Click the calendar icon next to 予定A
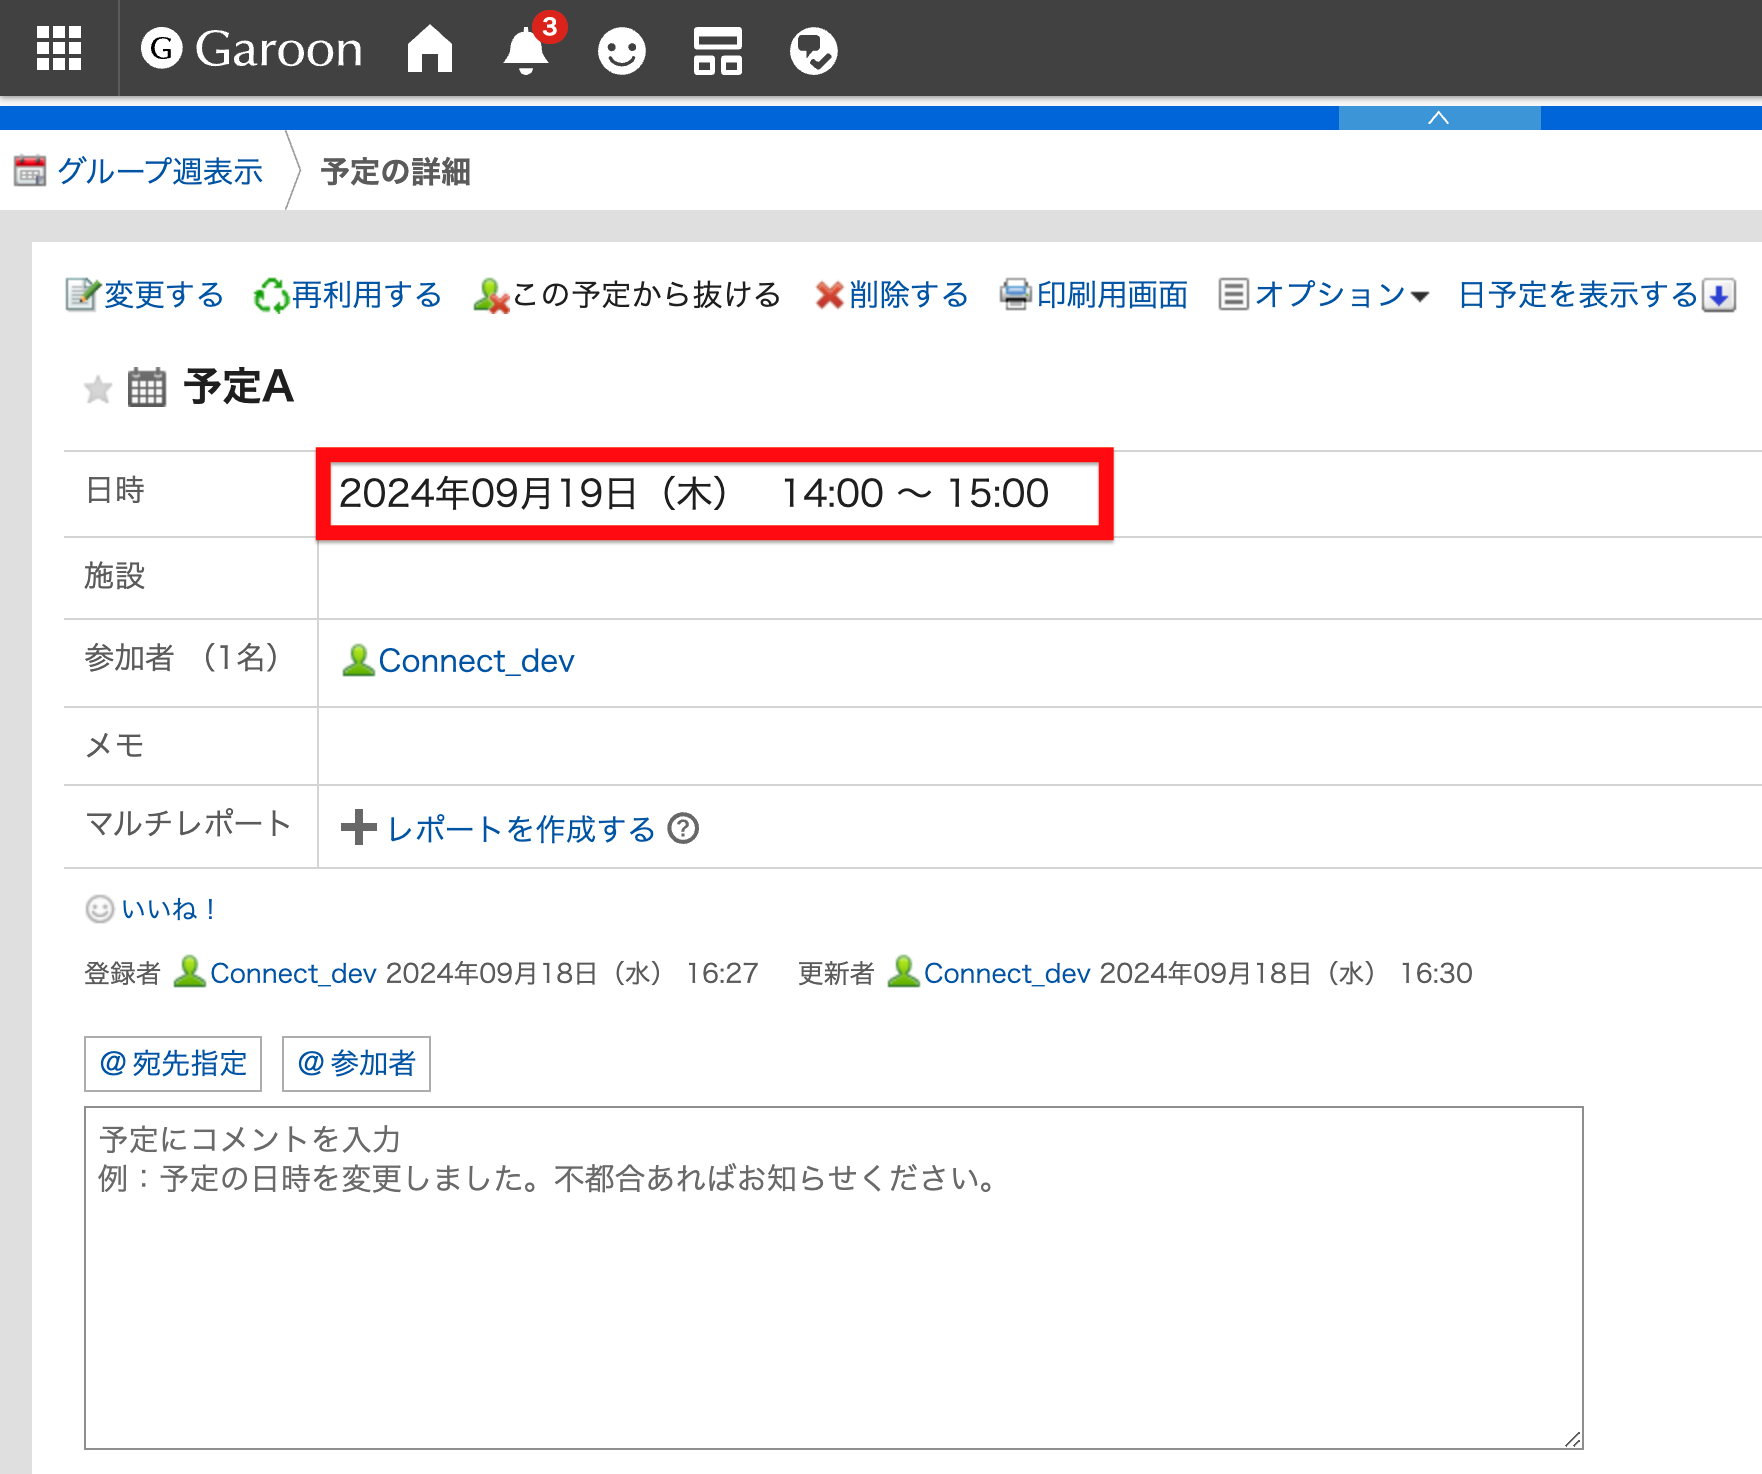 pyautogui.click(x=147, y=388)
